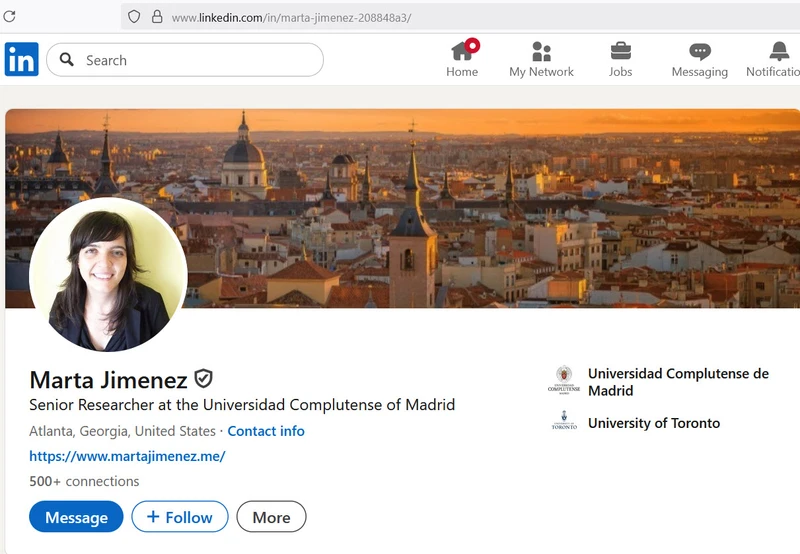Open Marta Jimenez's profile photo
Screen dimensions: 800x554
(x=108, y=274)
